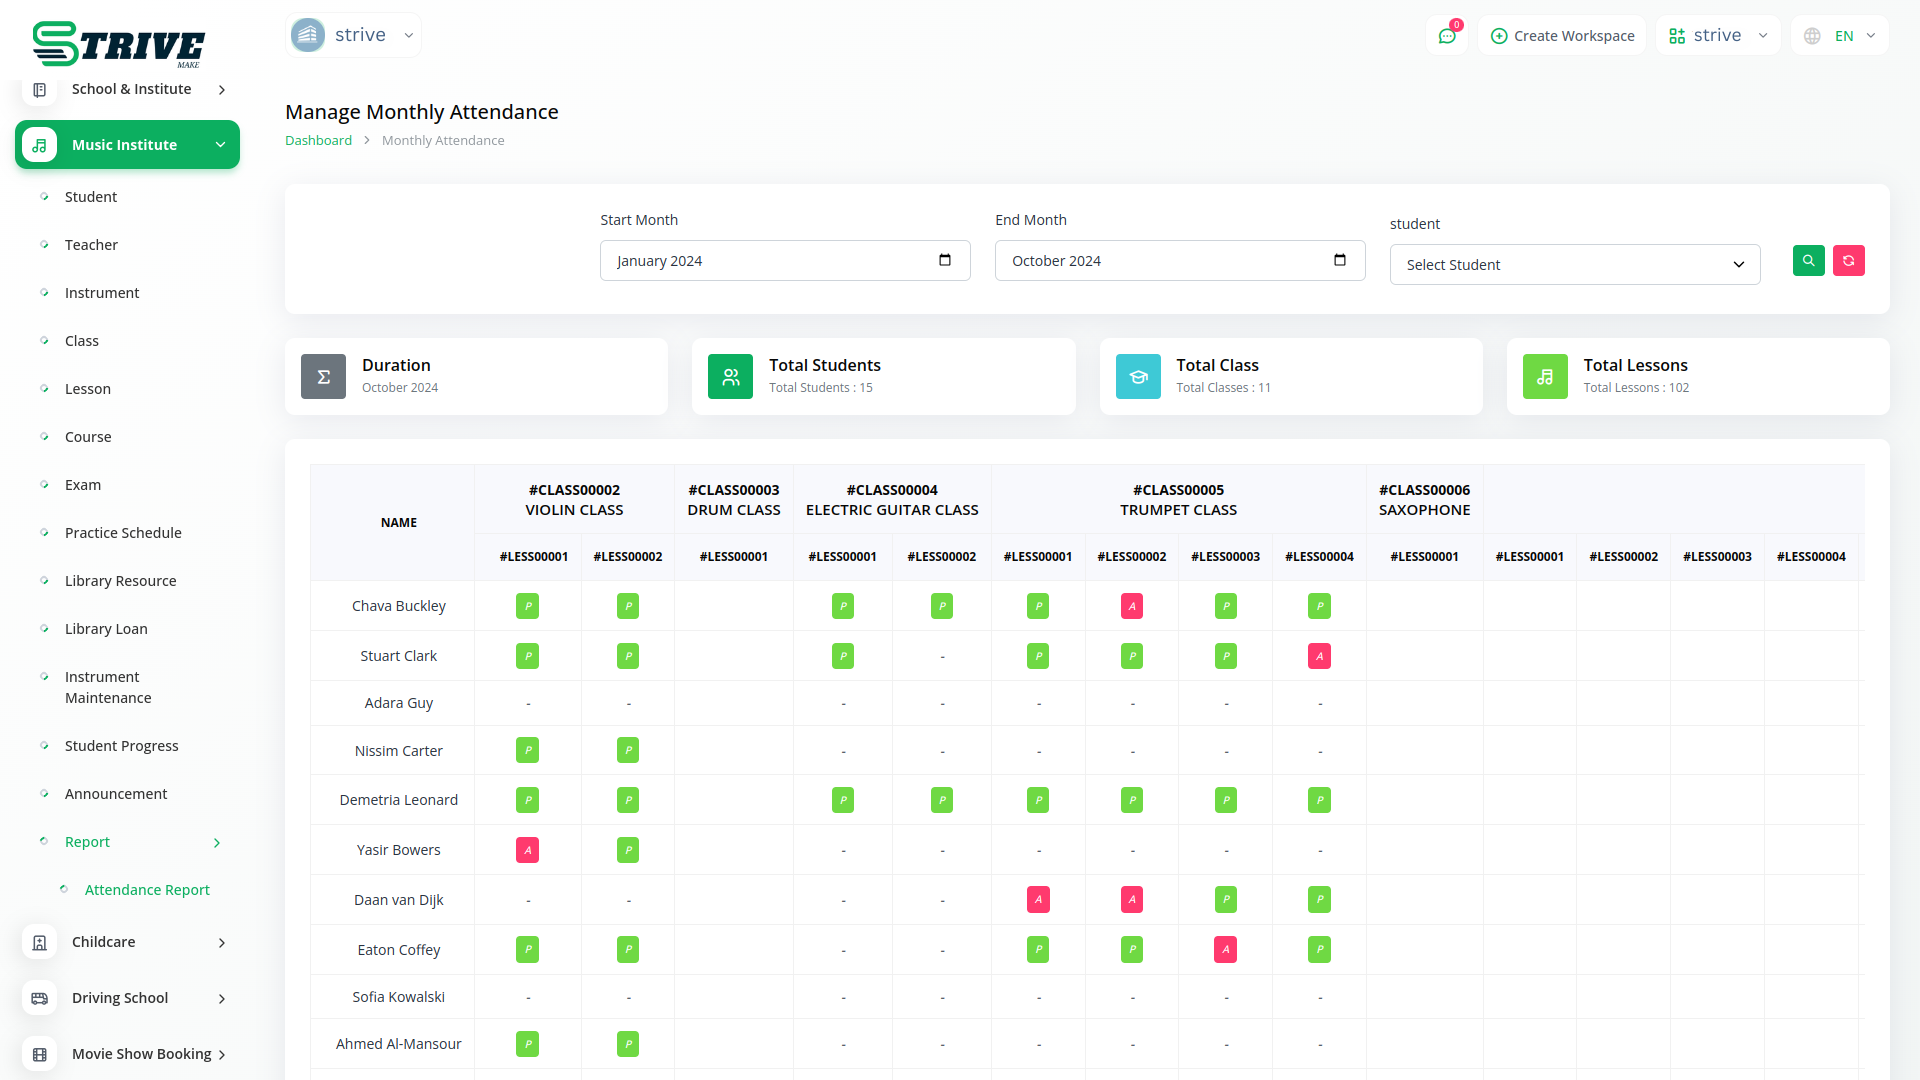Click Chava Buckley's absent trumpet lesson marker

coord(1132,606)
